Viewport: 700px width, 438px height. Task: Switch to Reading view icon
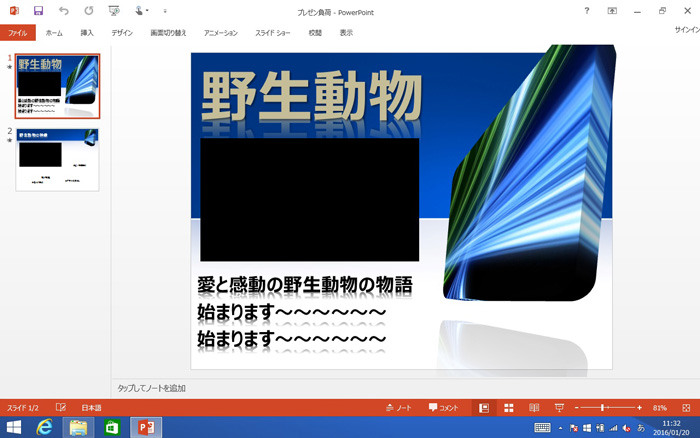pos(534,408)
